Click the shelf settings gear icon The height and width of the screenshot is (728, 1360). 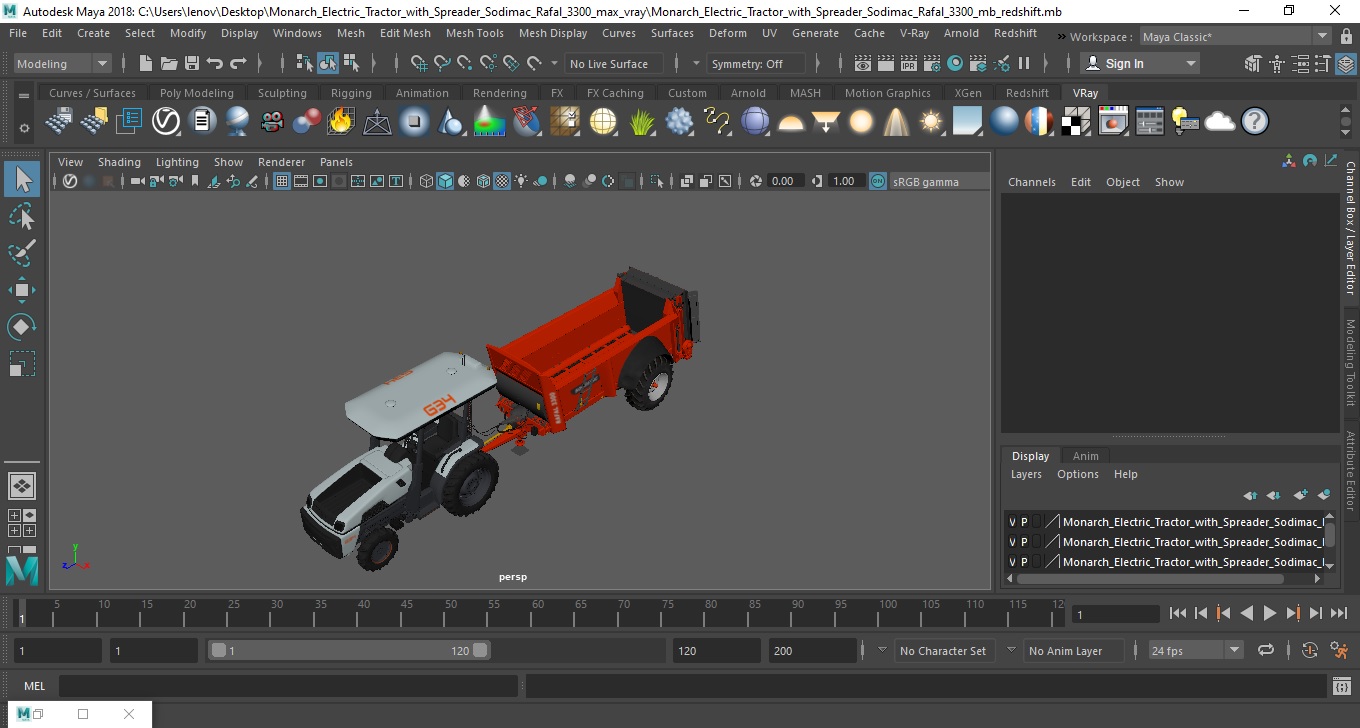coord(24,128)
